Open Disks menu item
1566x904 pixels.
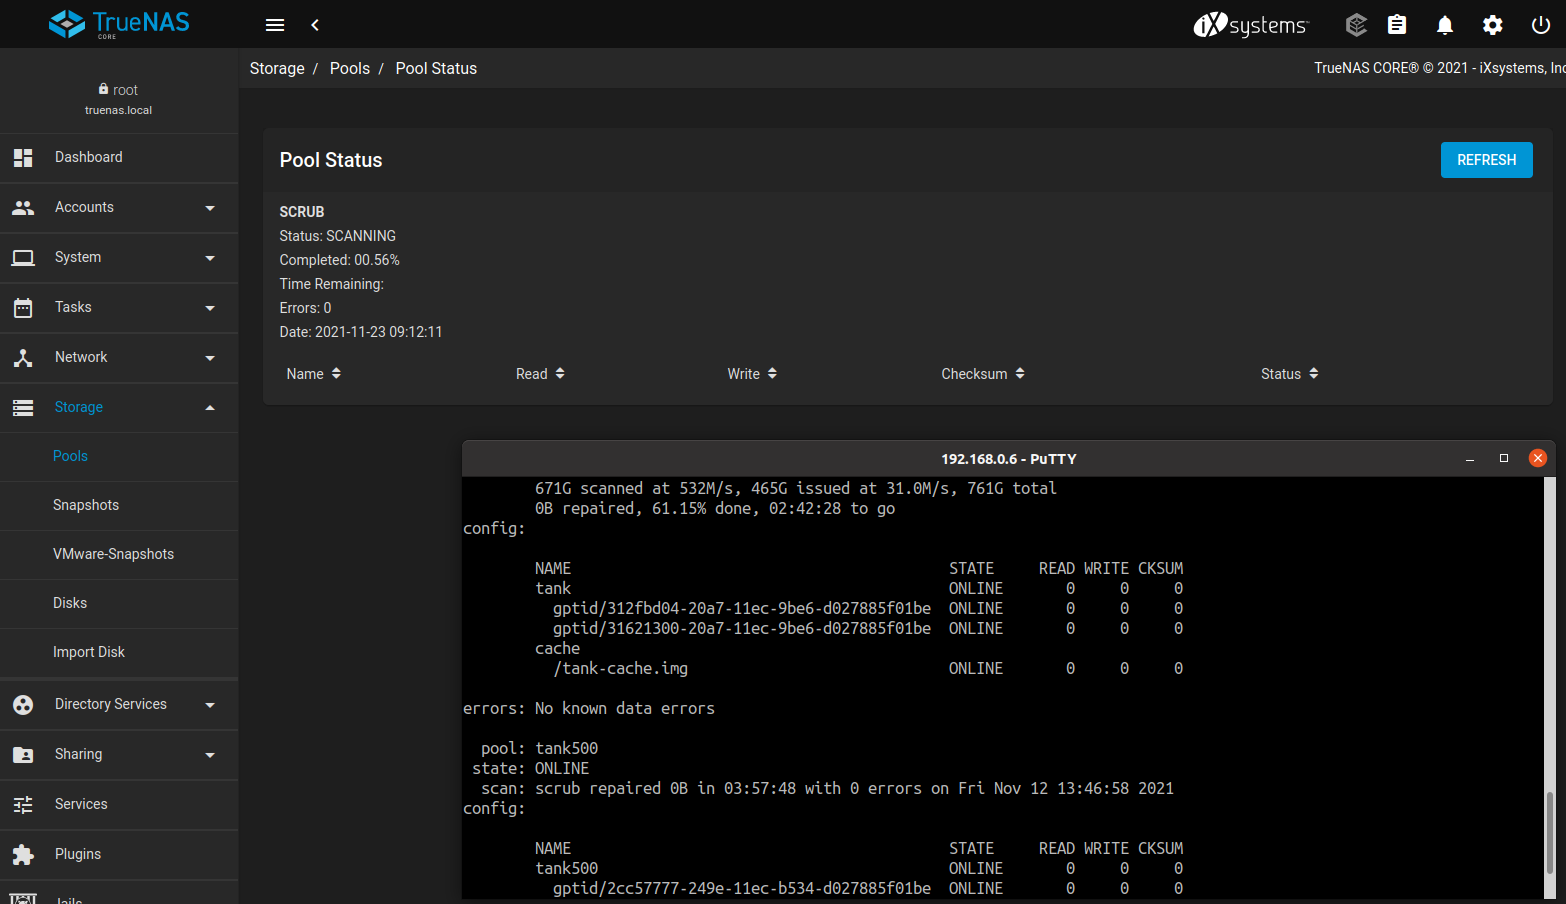(x=119, y=604)
